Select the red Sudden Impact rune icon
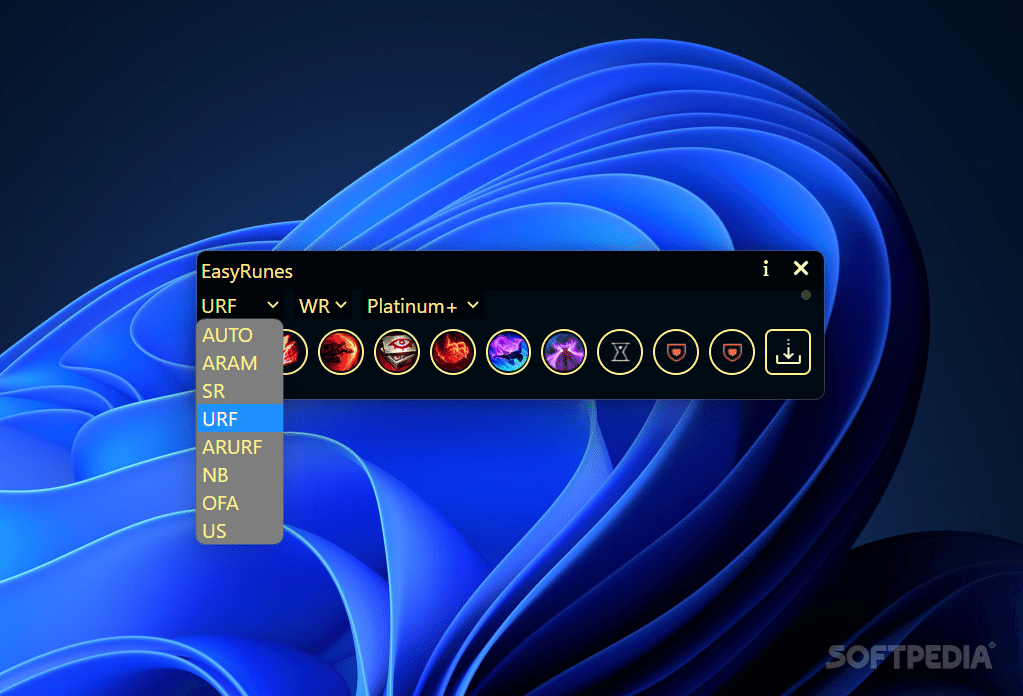Viewport: 1023px width, 696px height. click(341, 352)
